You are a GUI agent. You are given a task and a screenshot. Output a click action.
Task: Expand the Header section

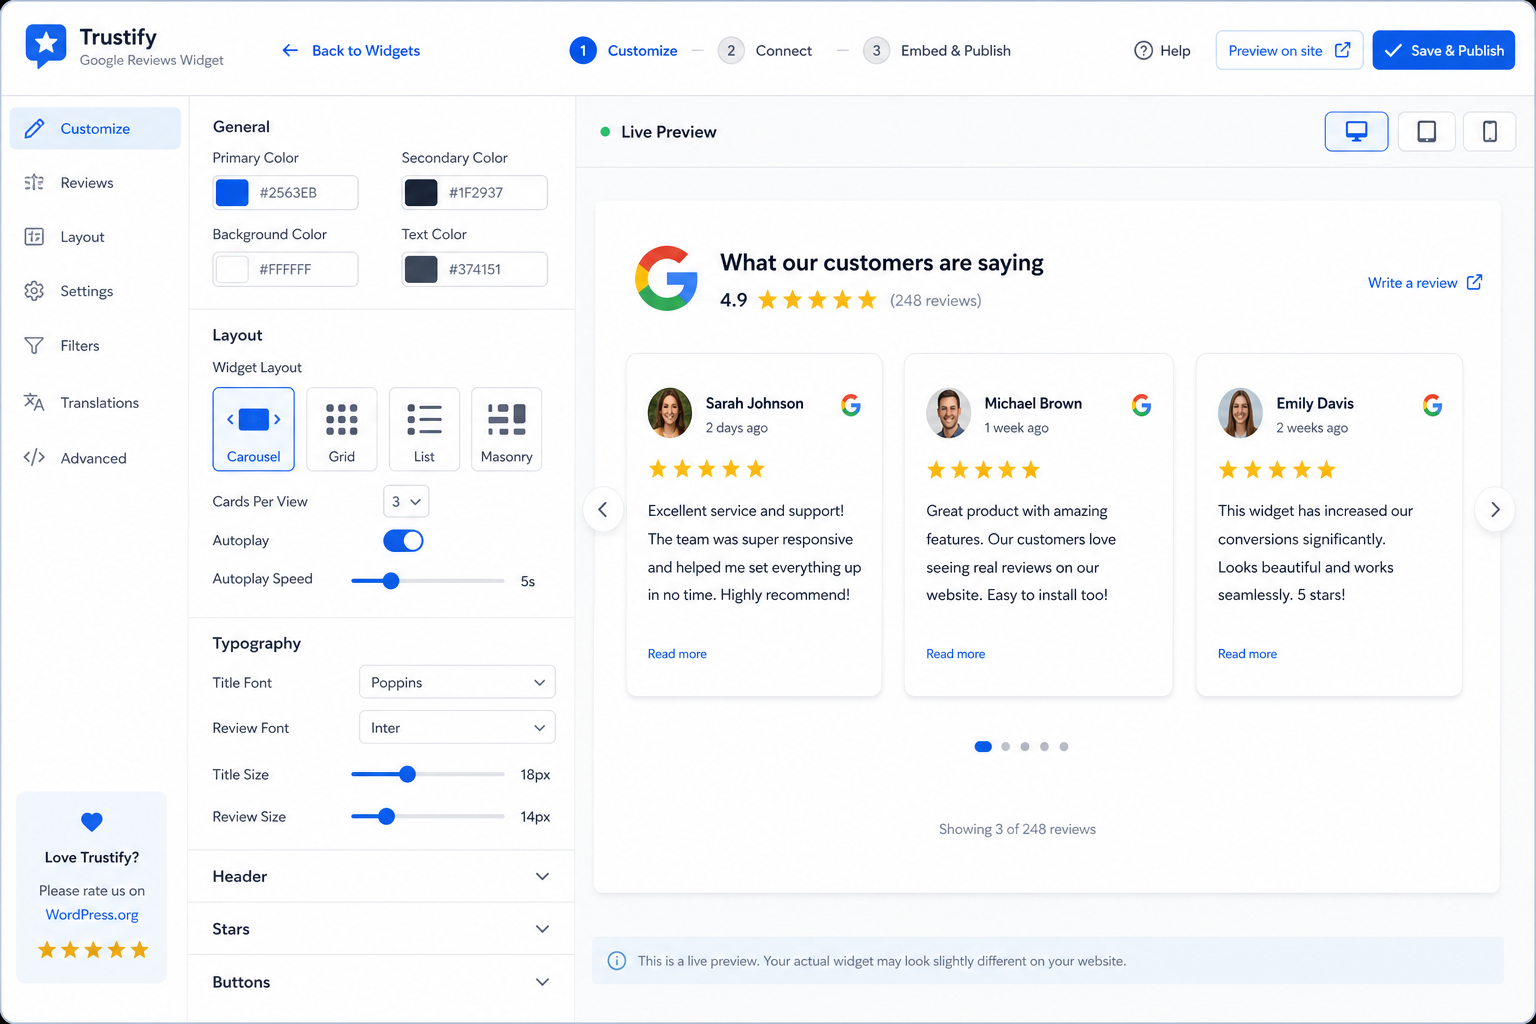pos(381,876)
